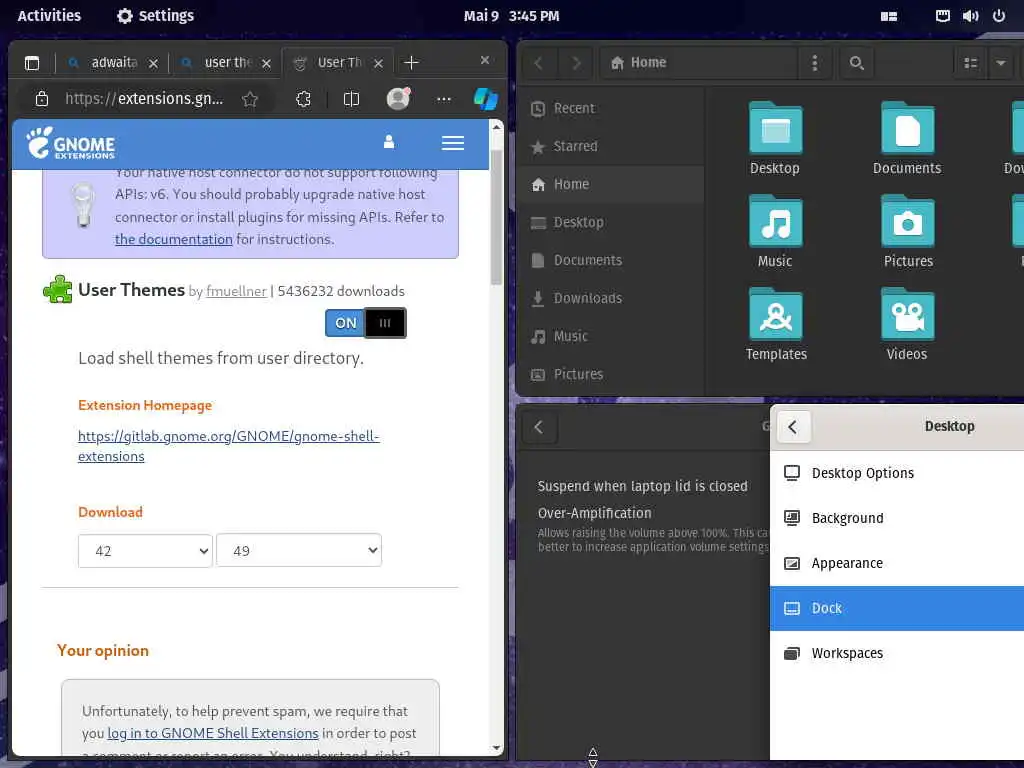Screen dimensions: 1024x768
Task: Open browser extensions puzzle icon
Action: (303, 99)
